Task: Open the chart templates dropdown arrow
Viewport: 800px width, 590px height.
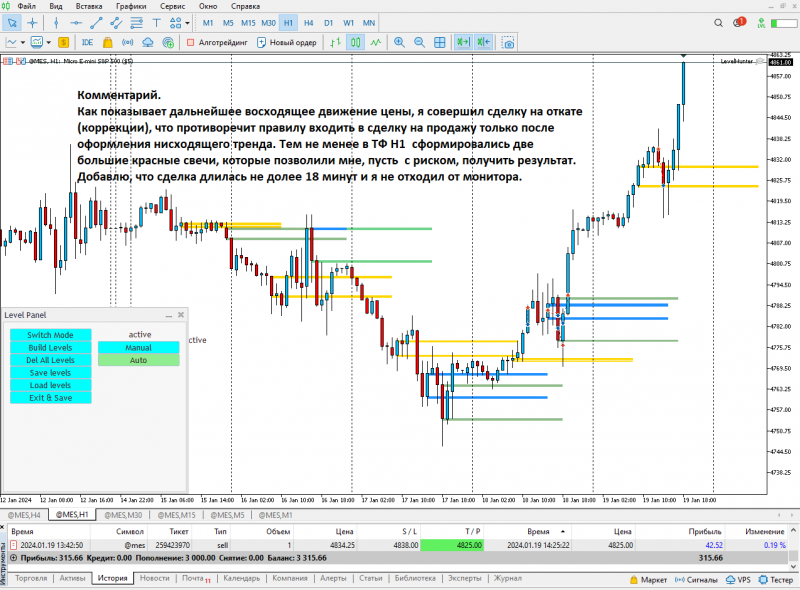Action: (x=48, y=42)
